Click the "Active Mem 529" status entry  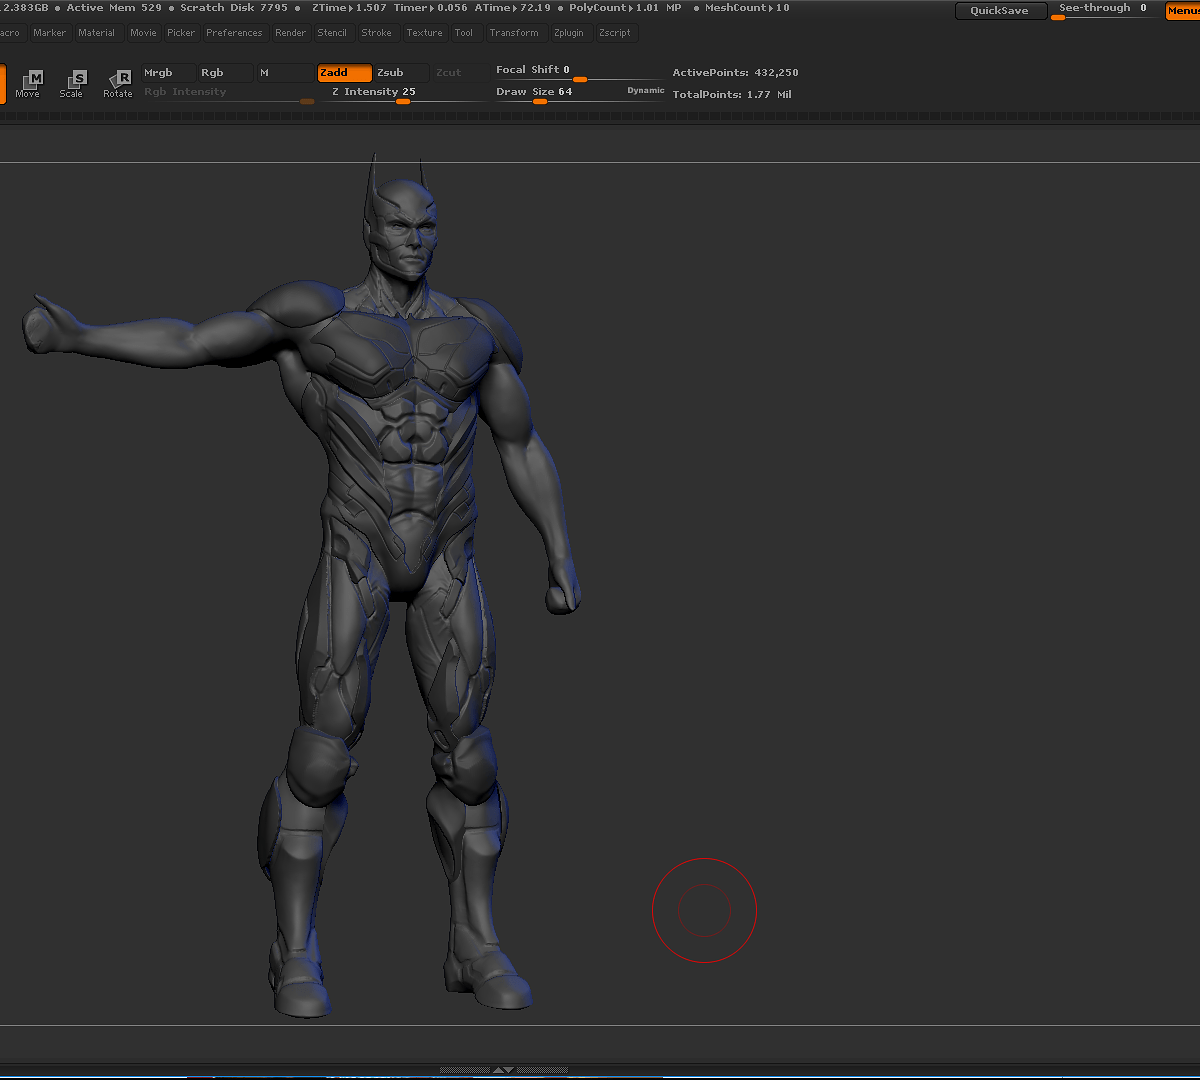[x=114, y=8]
